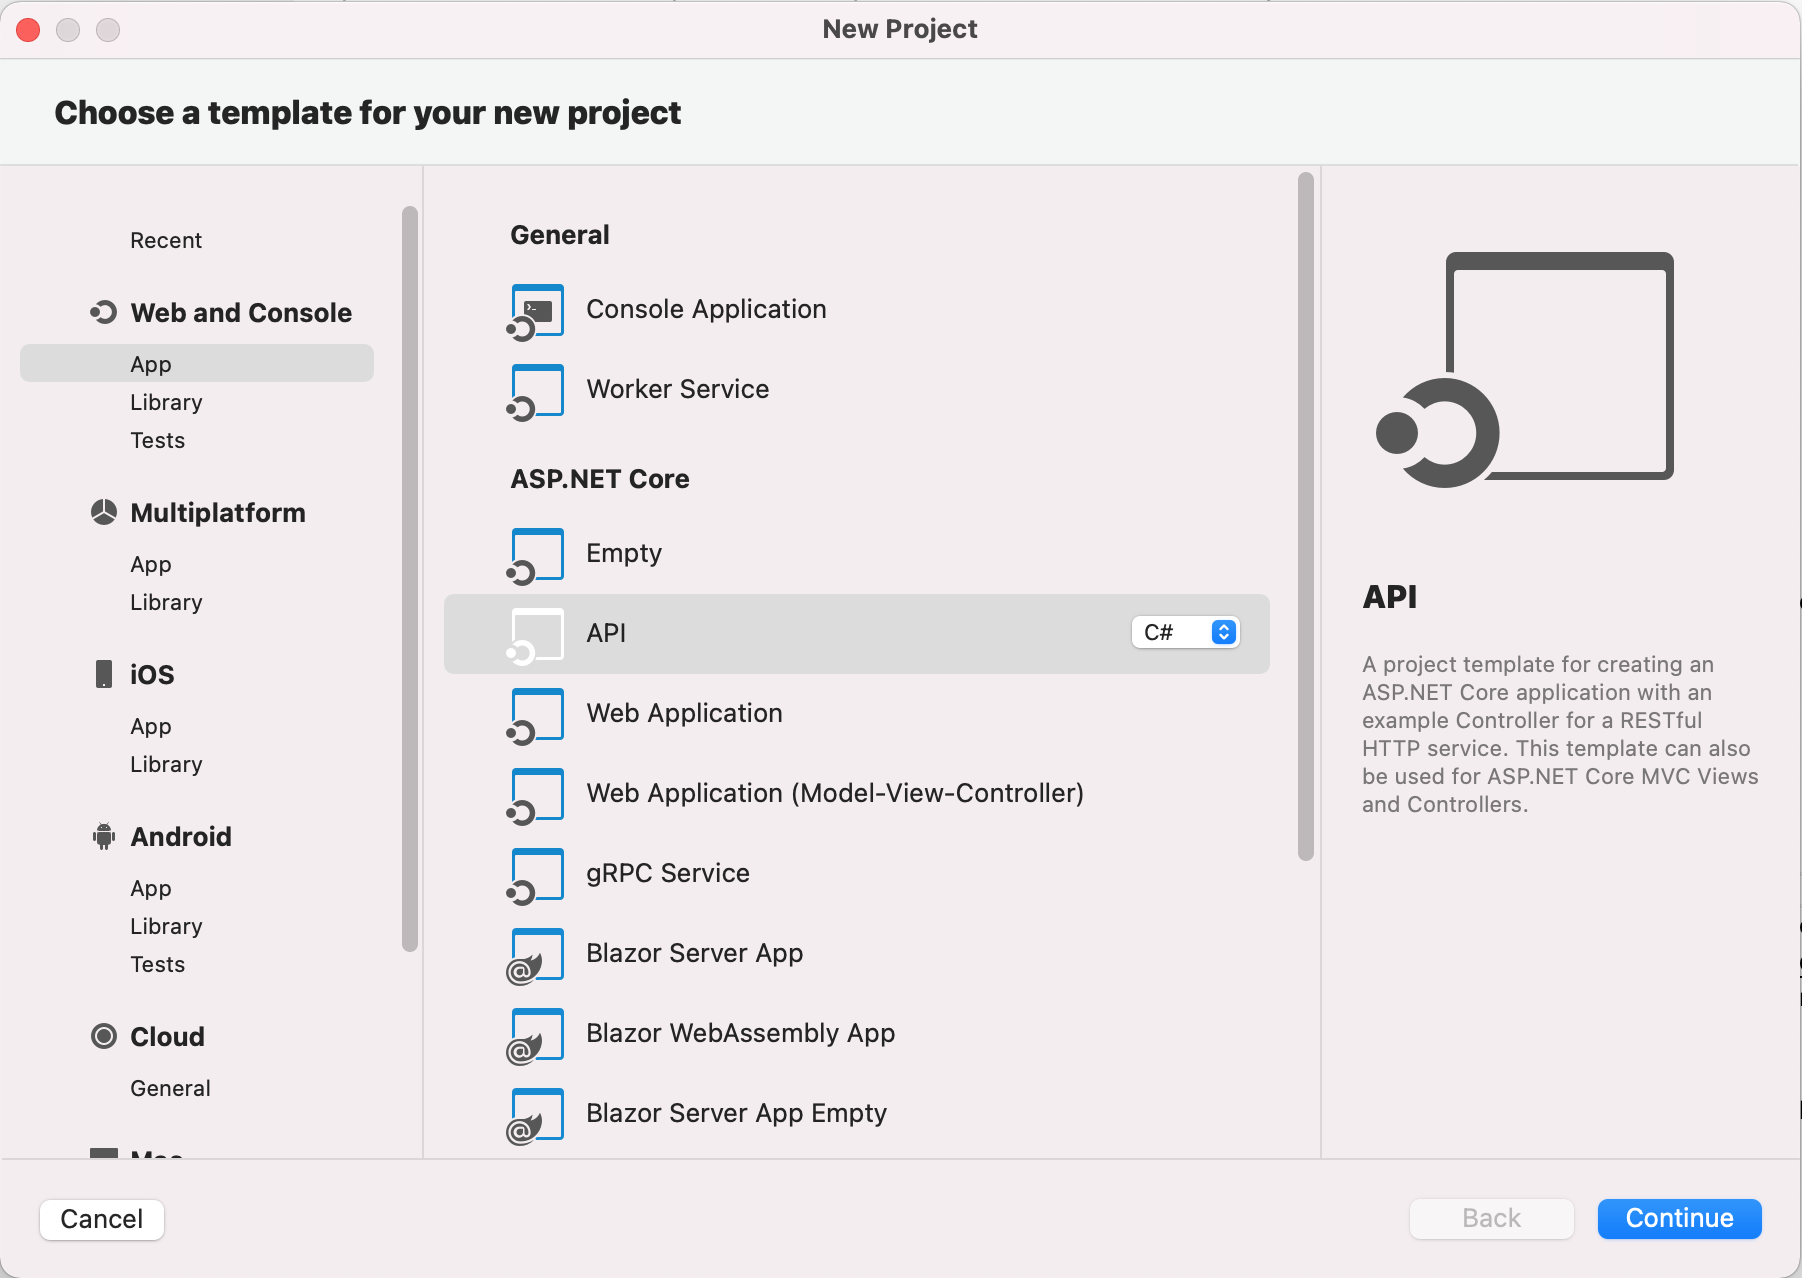The image size is (1802, 1278).
Task: Open Tests under the Android section
Action: 157,964
